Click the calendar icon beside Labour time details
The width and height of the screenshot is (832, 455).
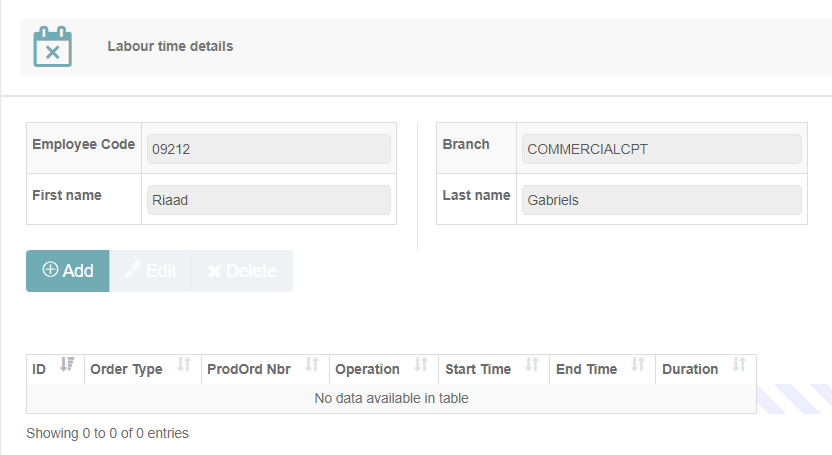pyautogui.click(x=52, y=47)
